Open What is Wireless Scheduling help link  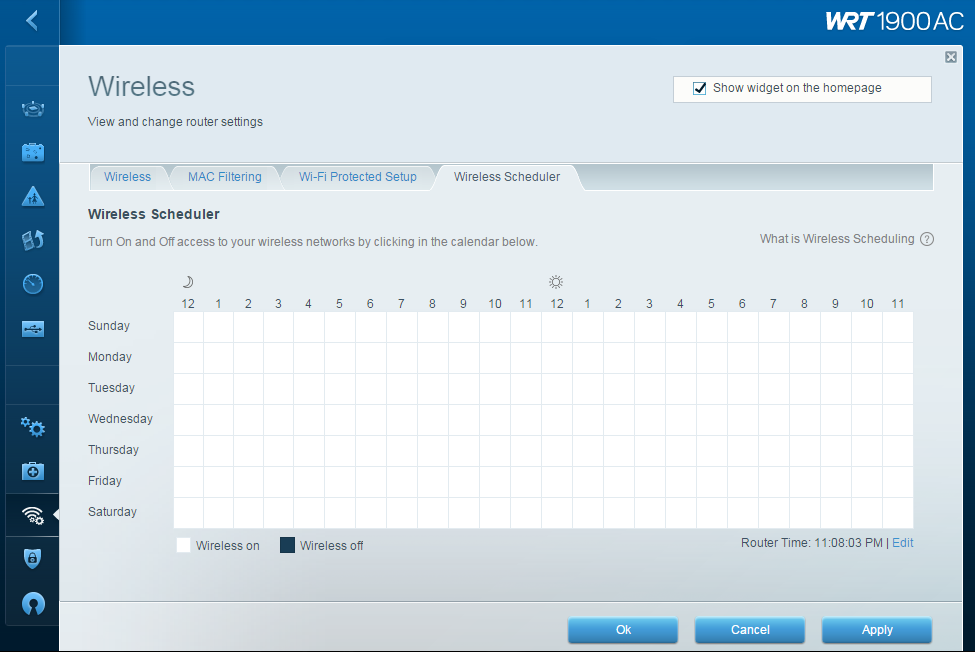pyautogui.click(x=837, y=239)
